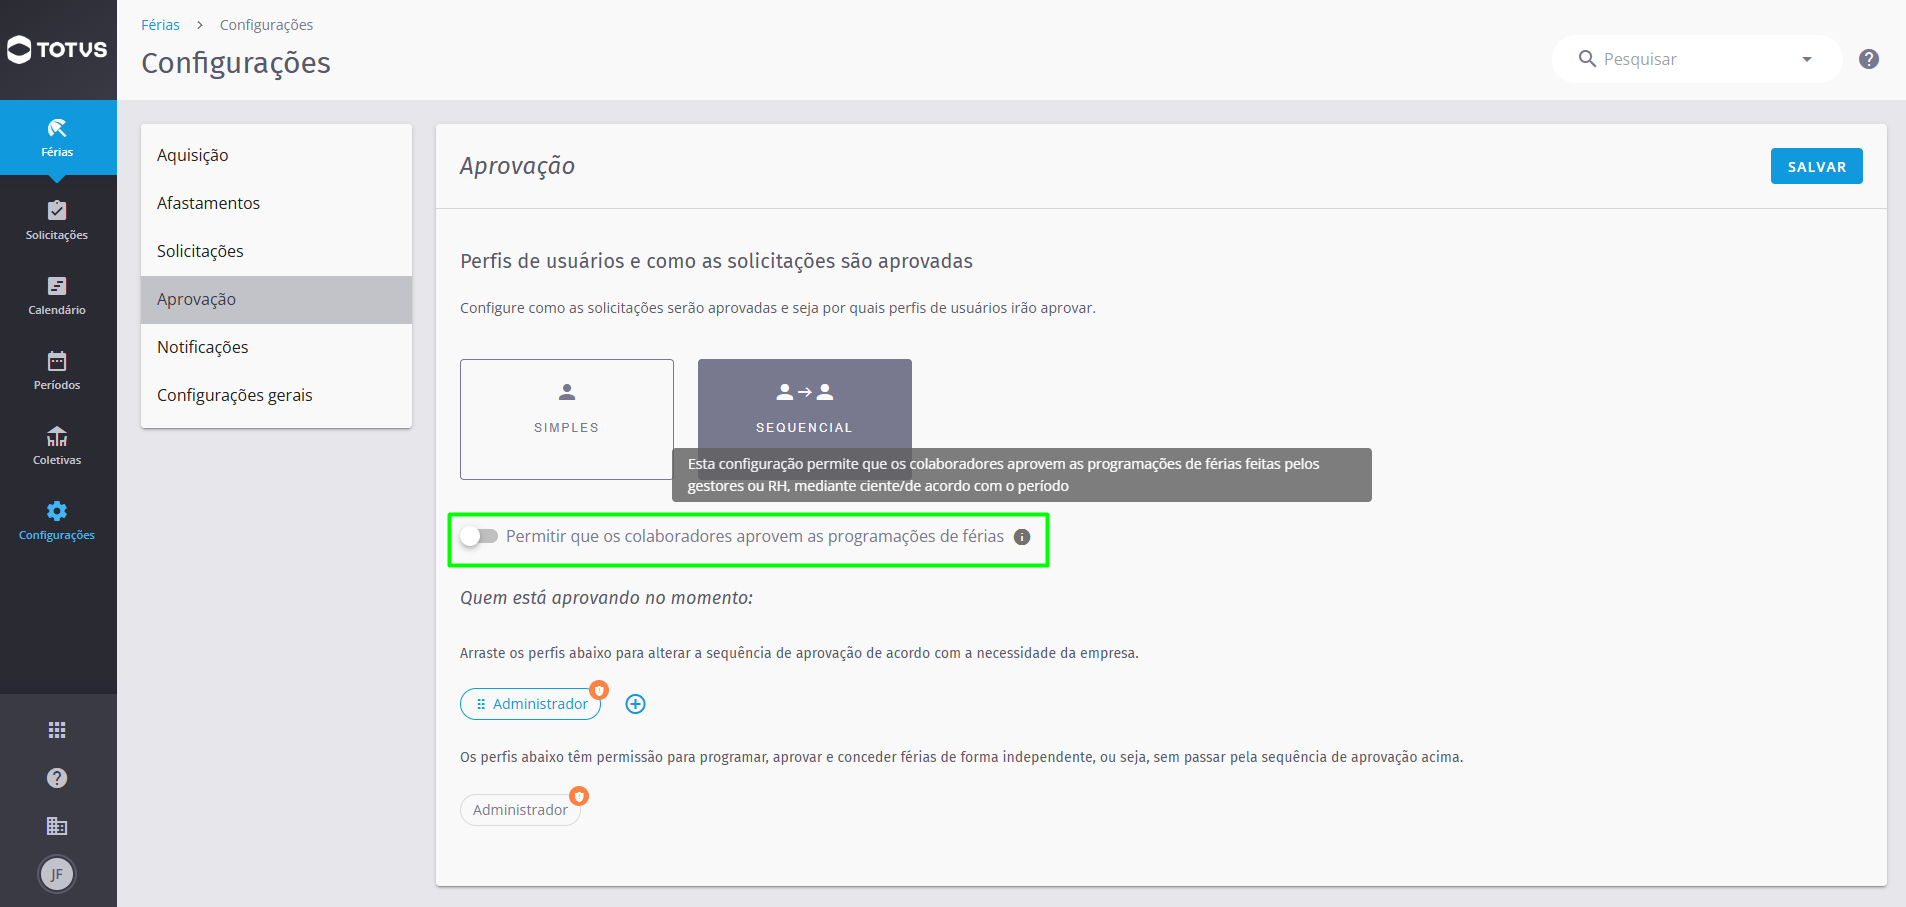Open Calendário in the left sidebar
1906x907 pixels.
click(57, 296)
